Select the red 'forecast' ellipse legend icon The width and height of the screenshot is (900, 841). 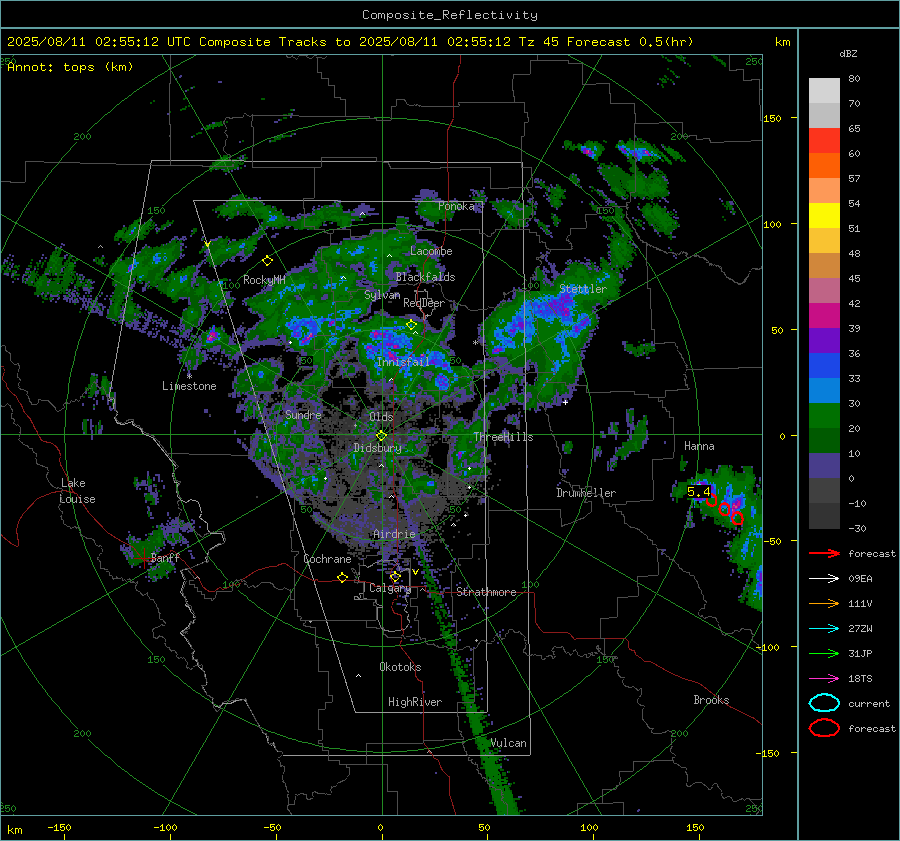point(824,728)
